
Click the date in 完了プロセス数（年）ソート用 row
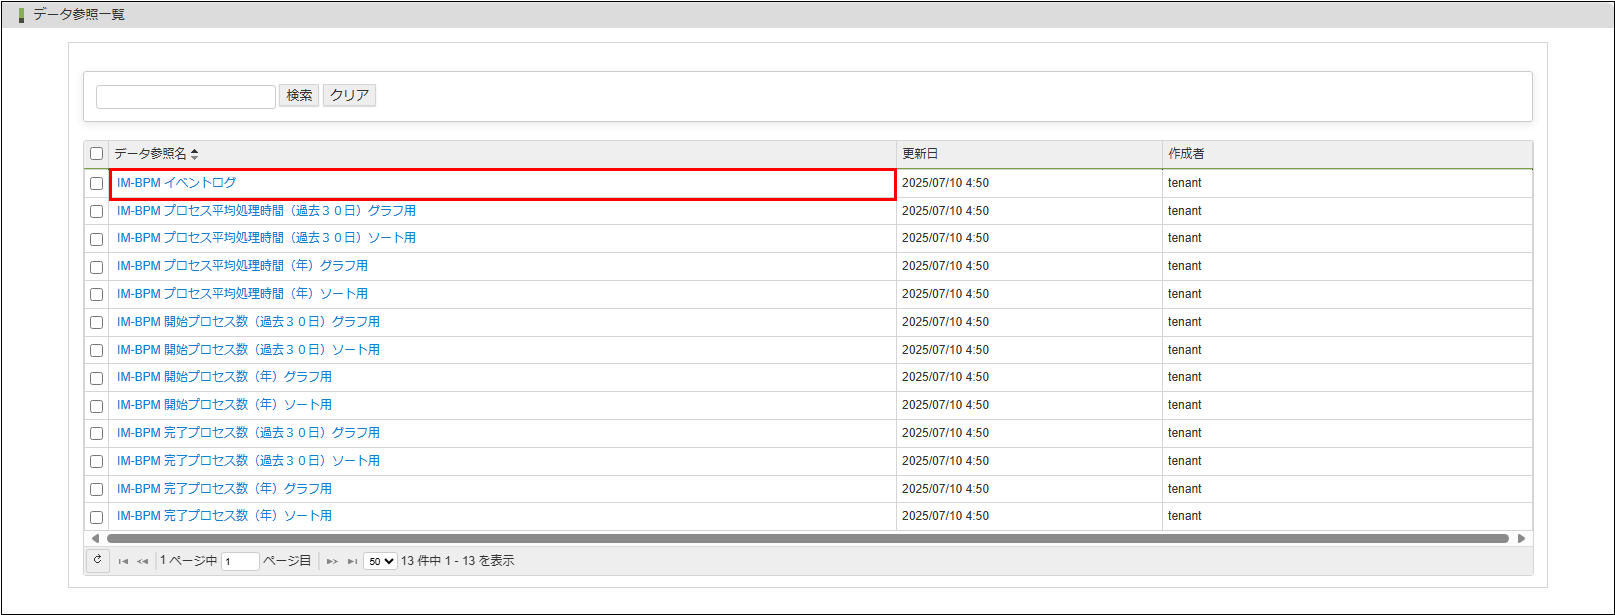pyautogui.click(x=945, y=516)
